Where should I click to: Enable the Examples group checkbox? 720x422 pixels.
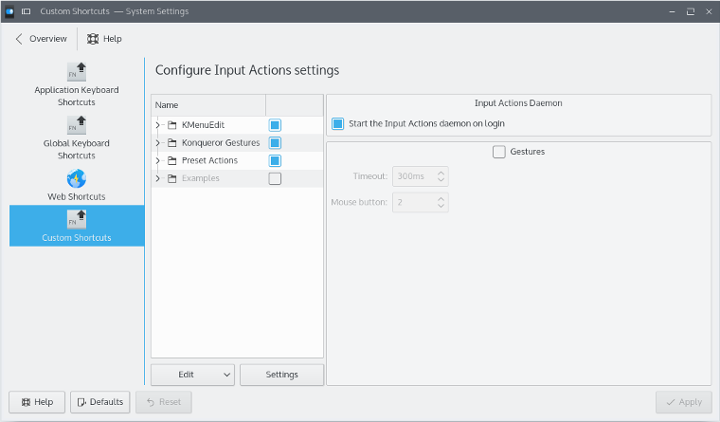tap(275, 179)
